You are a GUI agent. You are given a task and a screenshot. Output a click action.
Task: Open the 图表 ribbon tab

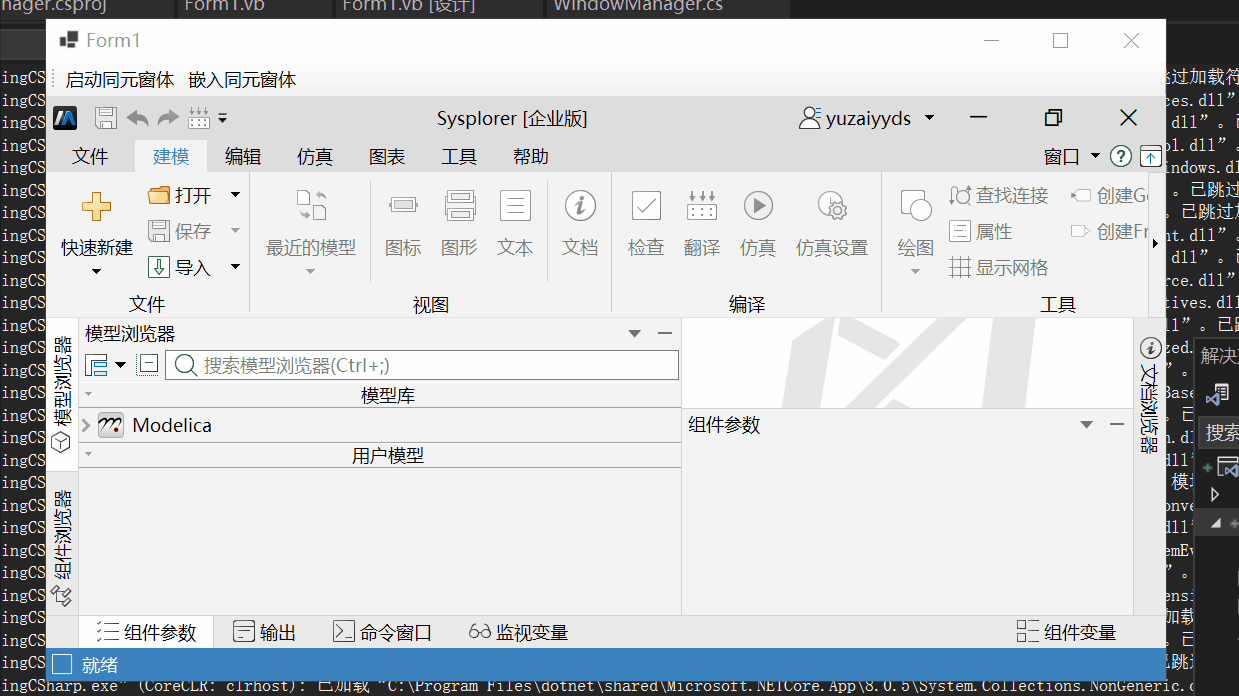pos(387,157)
